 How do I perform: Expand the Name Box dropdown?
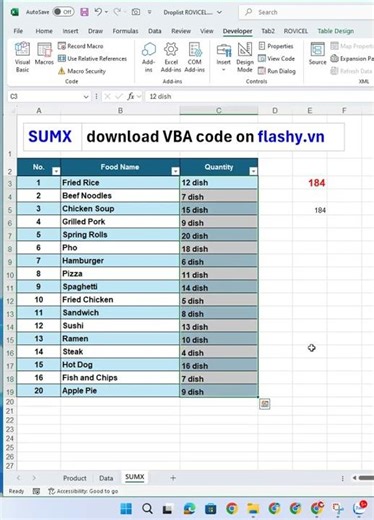pyautogui.click(x=86, y=97)
